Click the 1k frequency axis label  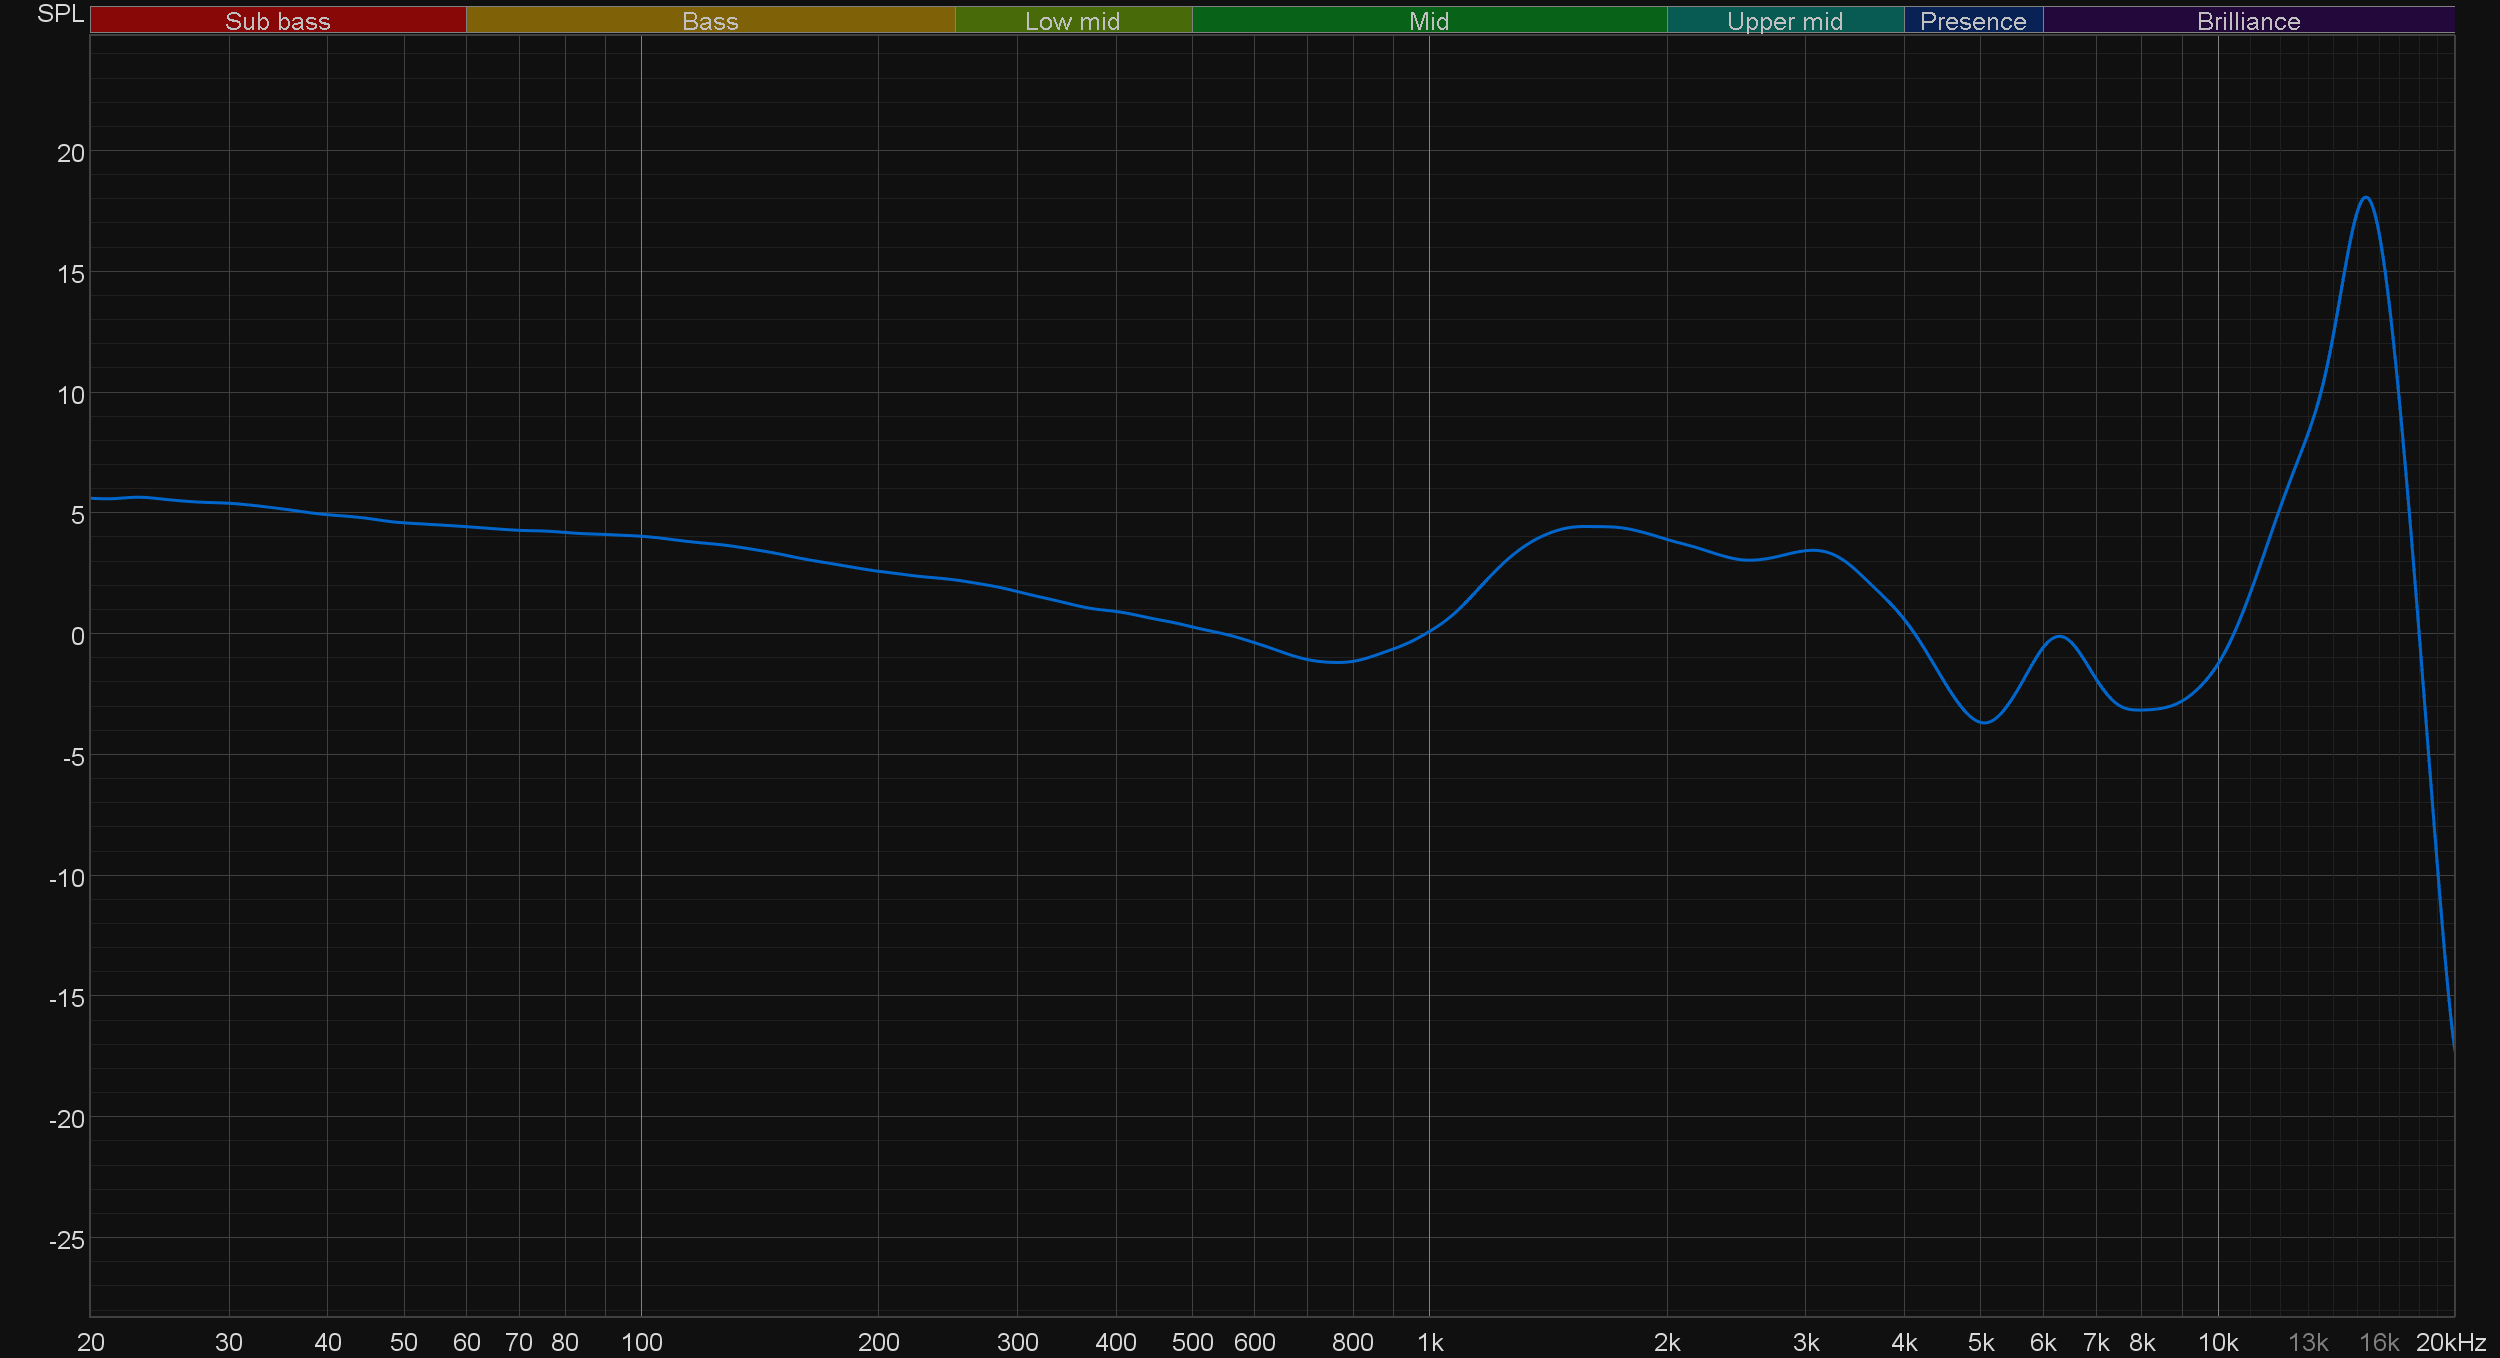click(1430, 1342)
